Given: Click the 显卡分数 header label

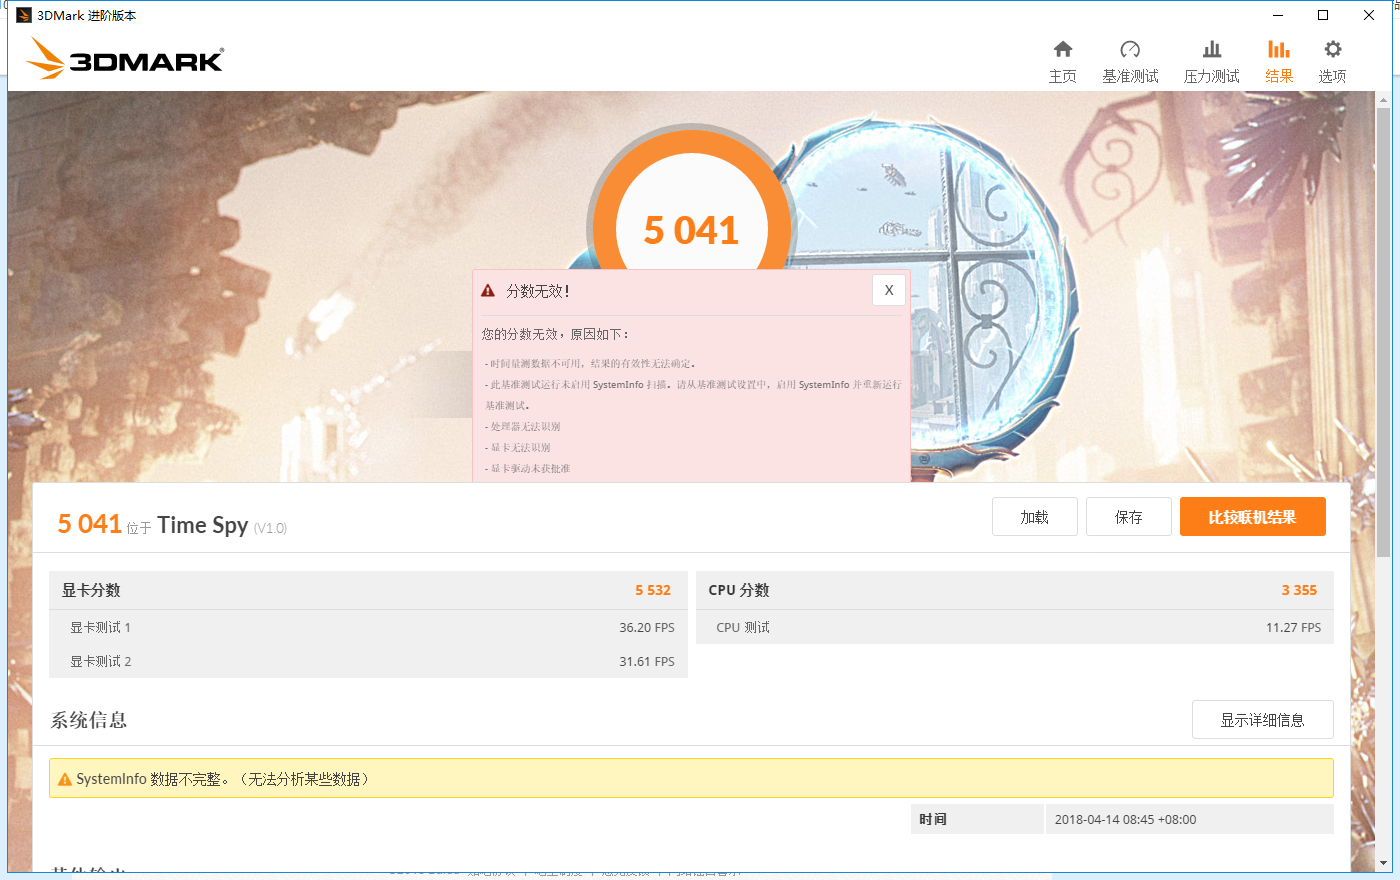Looking at the screenshot, I should point(91,590).
